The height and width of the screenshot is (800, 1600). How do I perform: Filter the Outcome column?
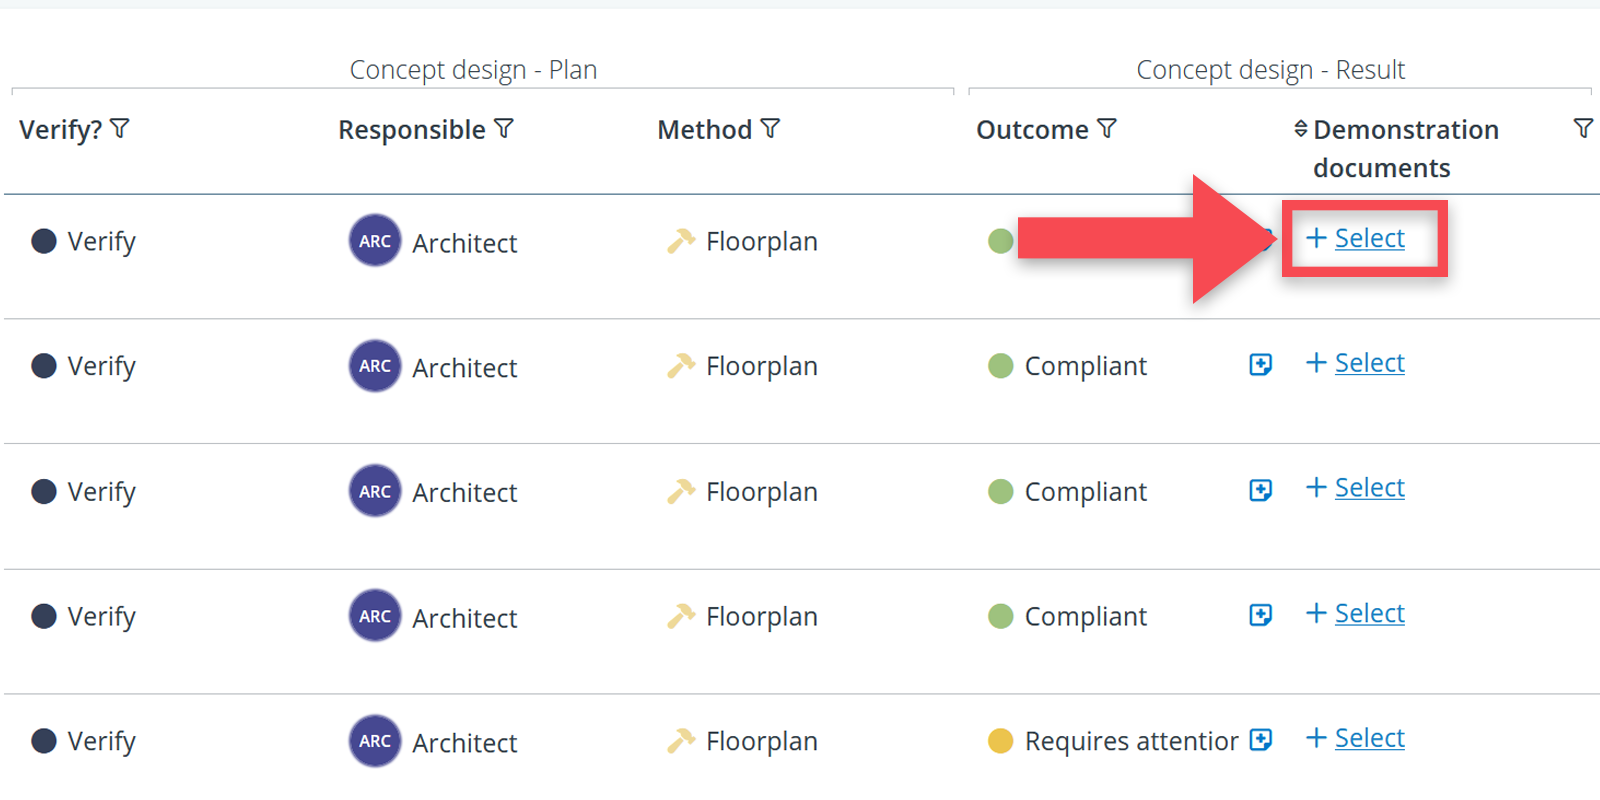point(1107,129)
